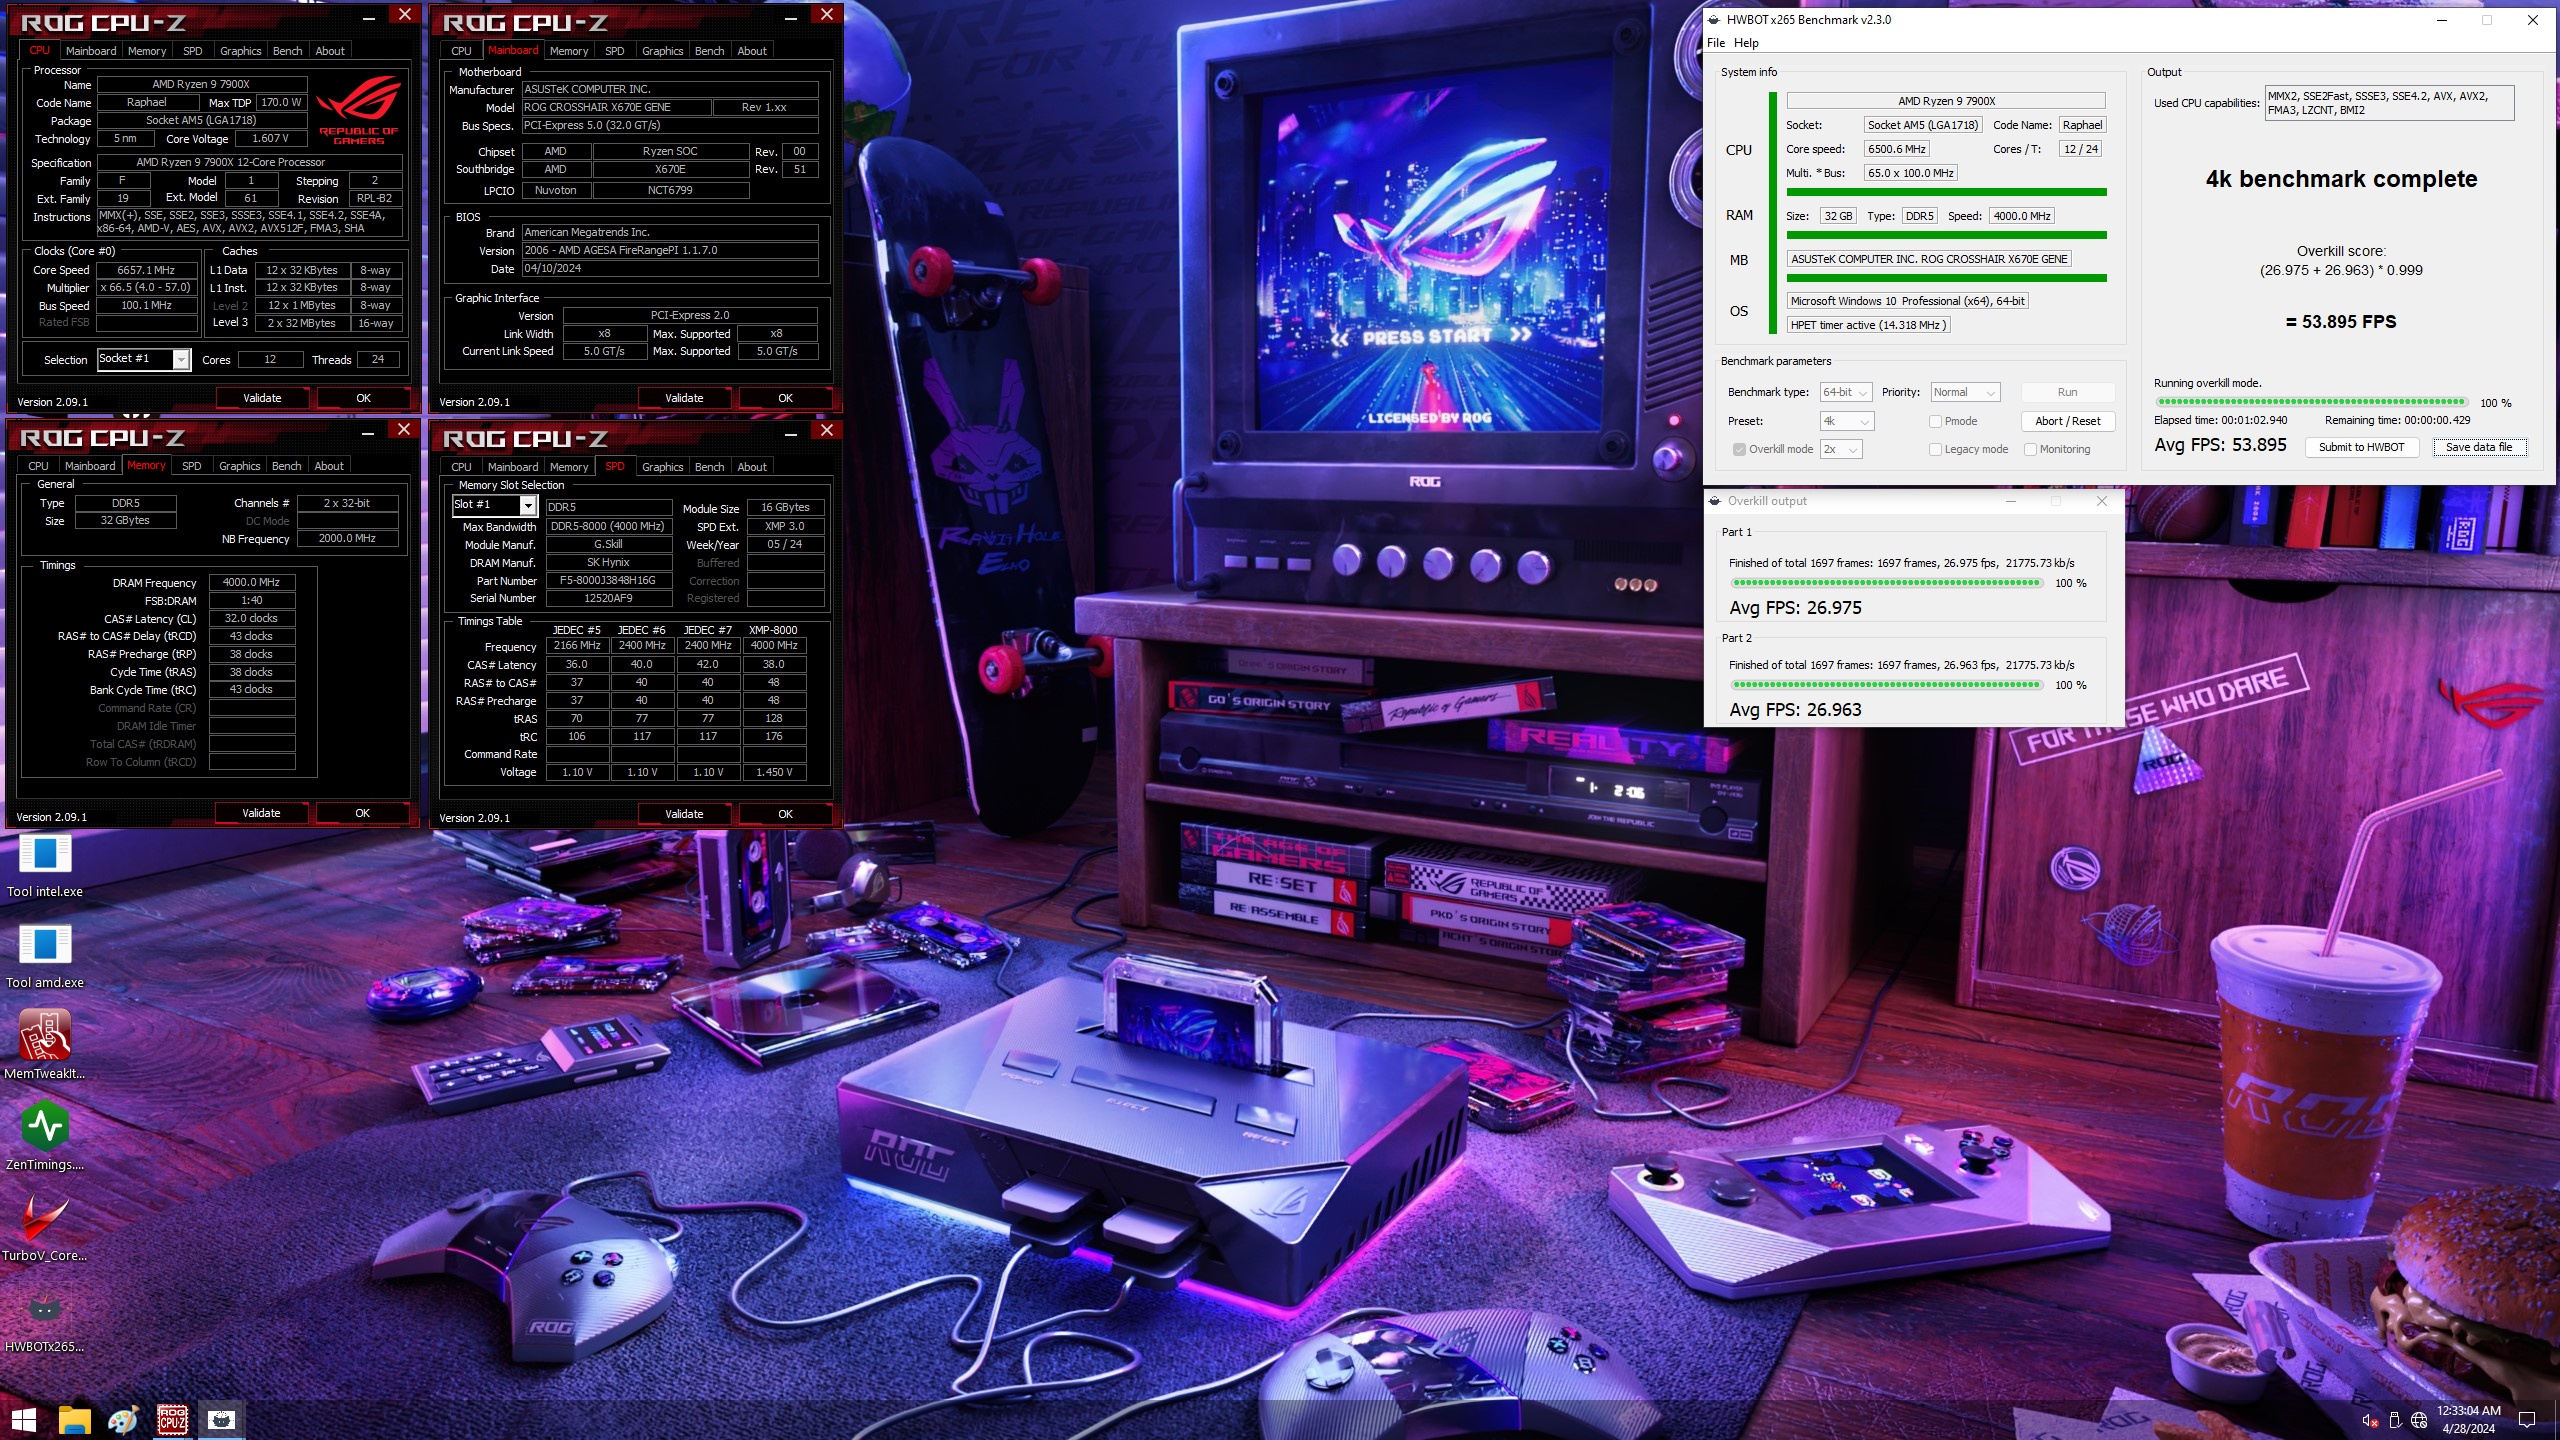Open the File menu in HWBOT x265
Viewport: 2560px width, 1440px height.
[x=1716, y=43]
